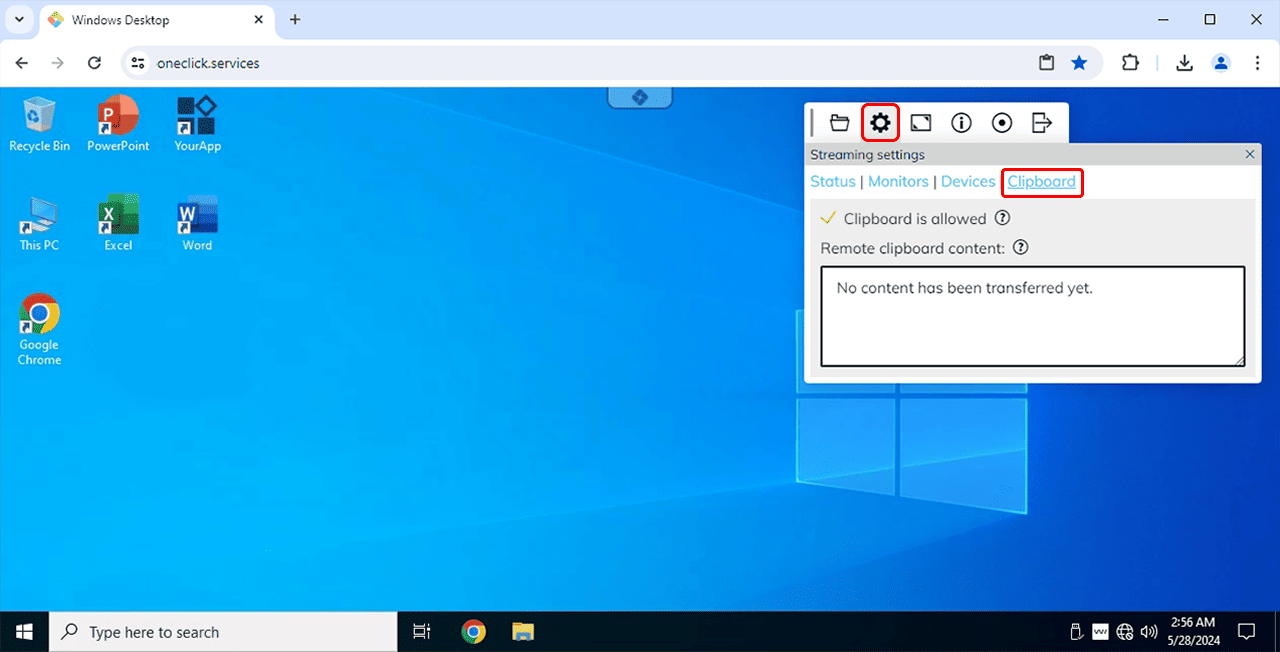Click the logout exit icon
Viewport: 1280px width, 652px height.
[1042, 123]
